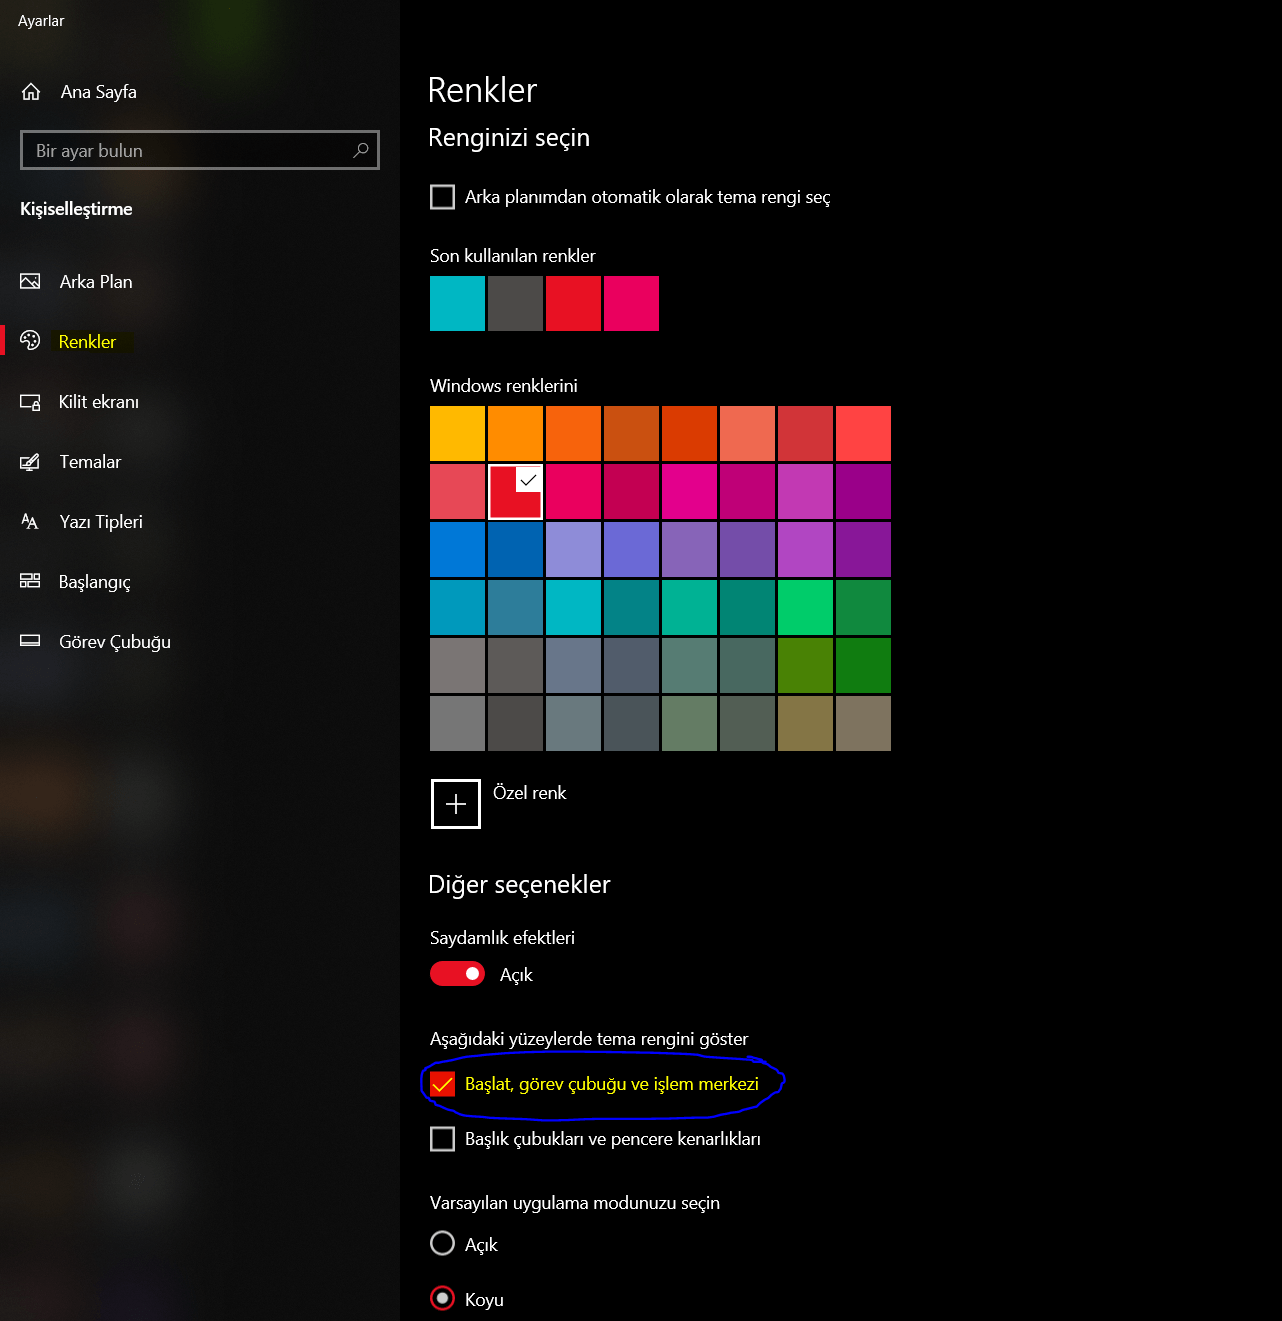
Task: Open Arka Plan via its picture icon
Action: pyautogui.click(x=30, y=282)
